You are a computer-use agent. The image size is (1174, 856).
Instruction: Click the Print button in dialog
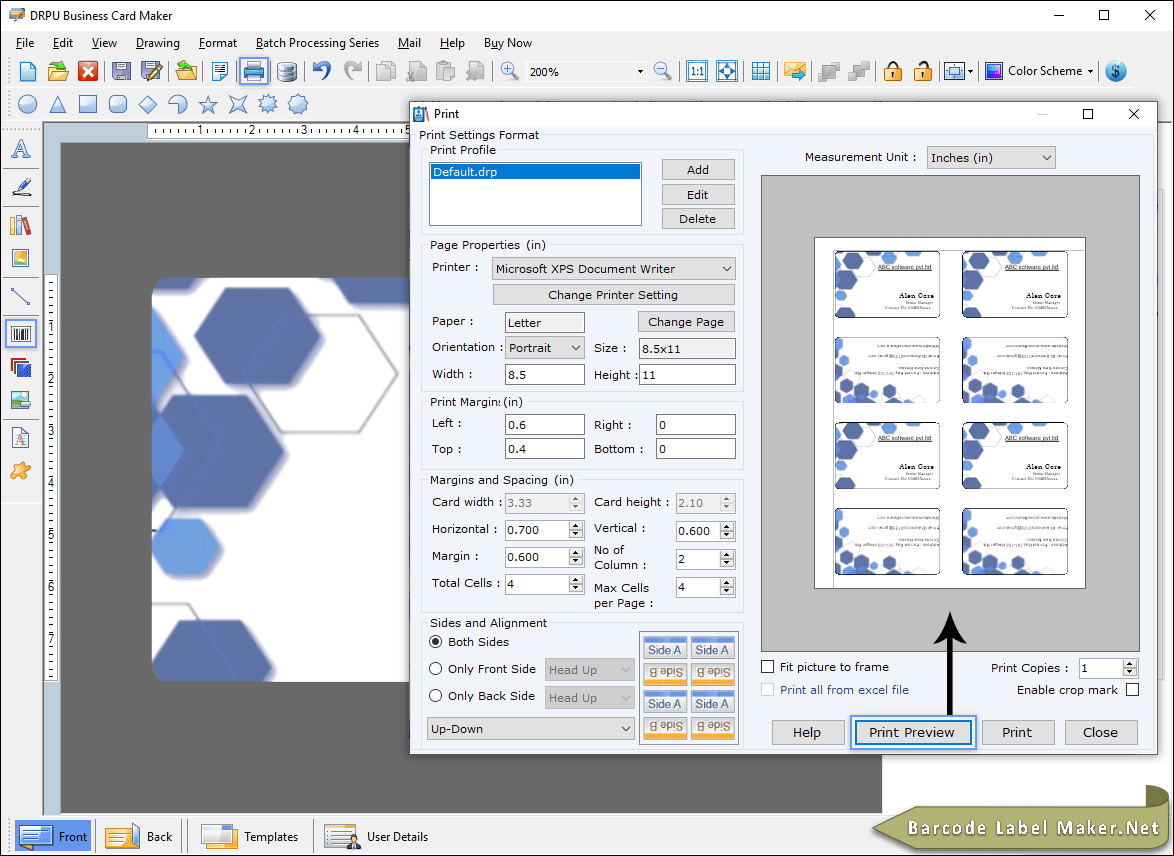point(1018,732)
